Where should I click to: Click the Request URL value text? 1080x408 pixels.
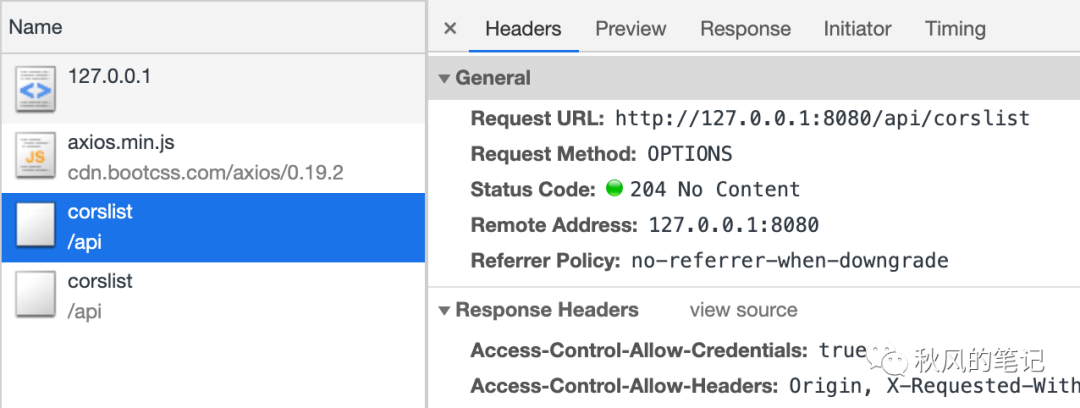tap(822, 118)
